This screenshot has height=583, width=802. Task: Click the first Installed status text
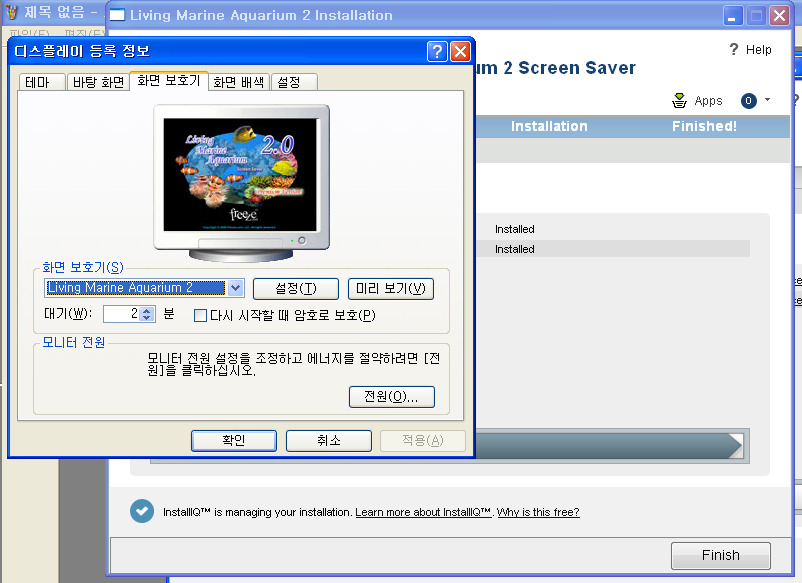(x=515, y=229)
